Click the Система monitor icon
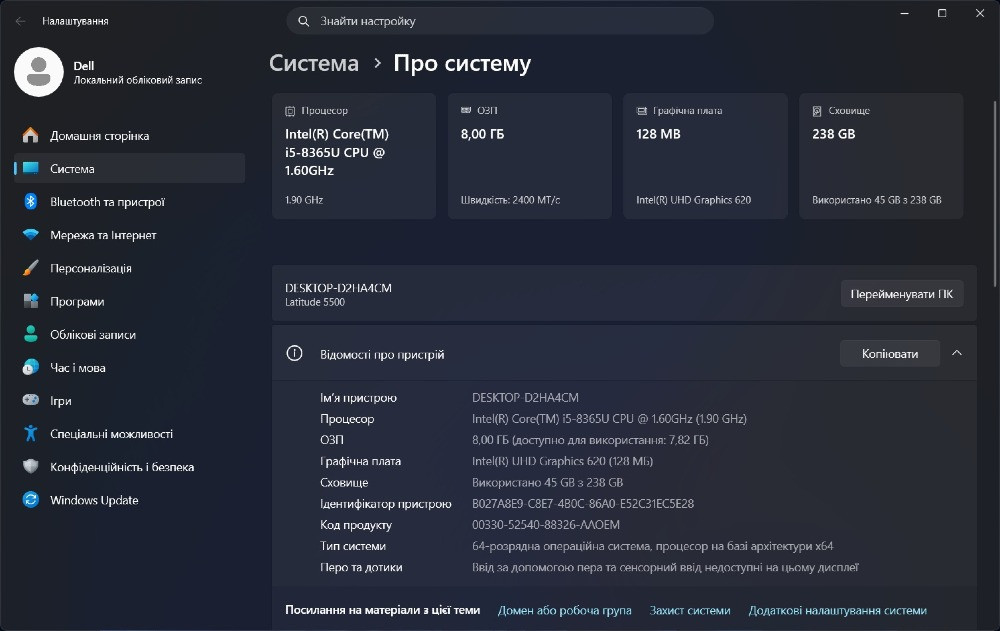The width and height of the screenshot is (1000, 631). pos(31,168)
